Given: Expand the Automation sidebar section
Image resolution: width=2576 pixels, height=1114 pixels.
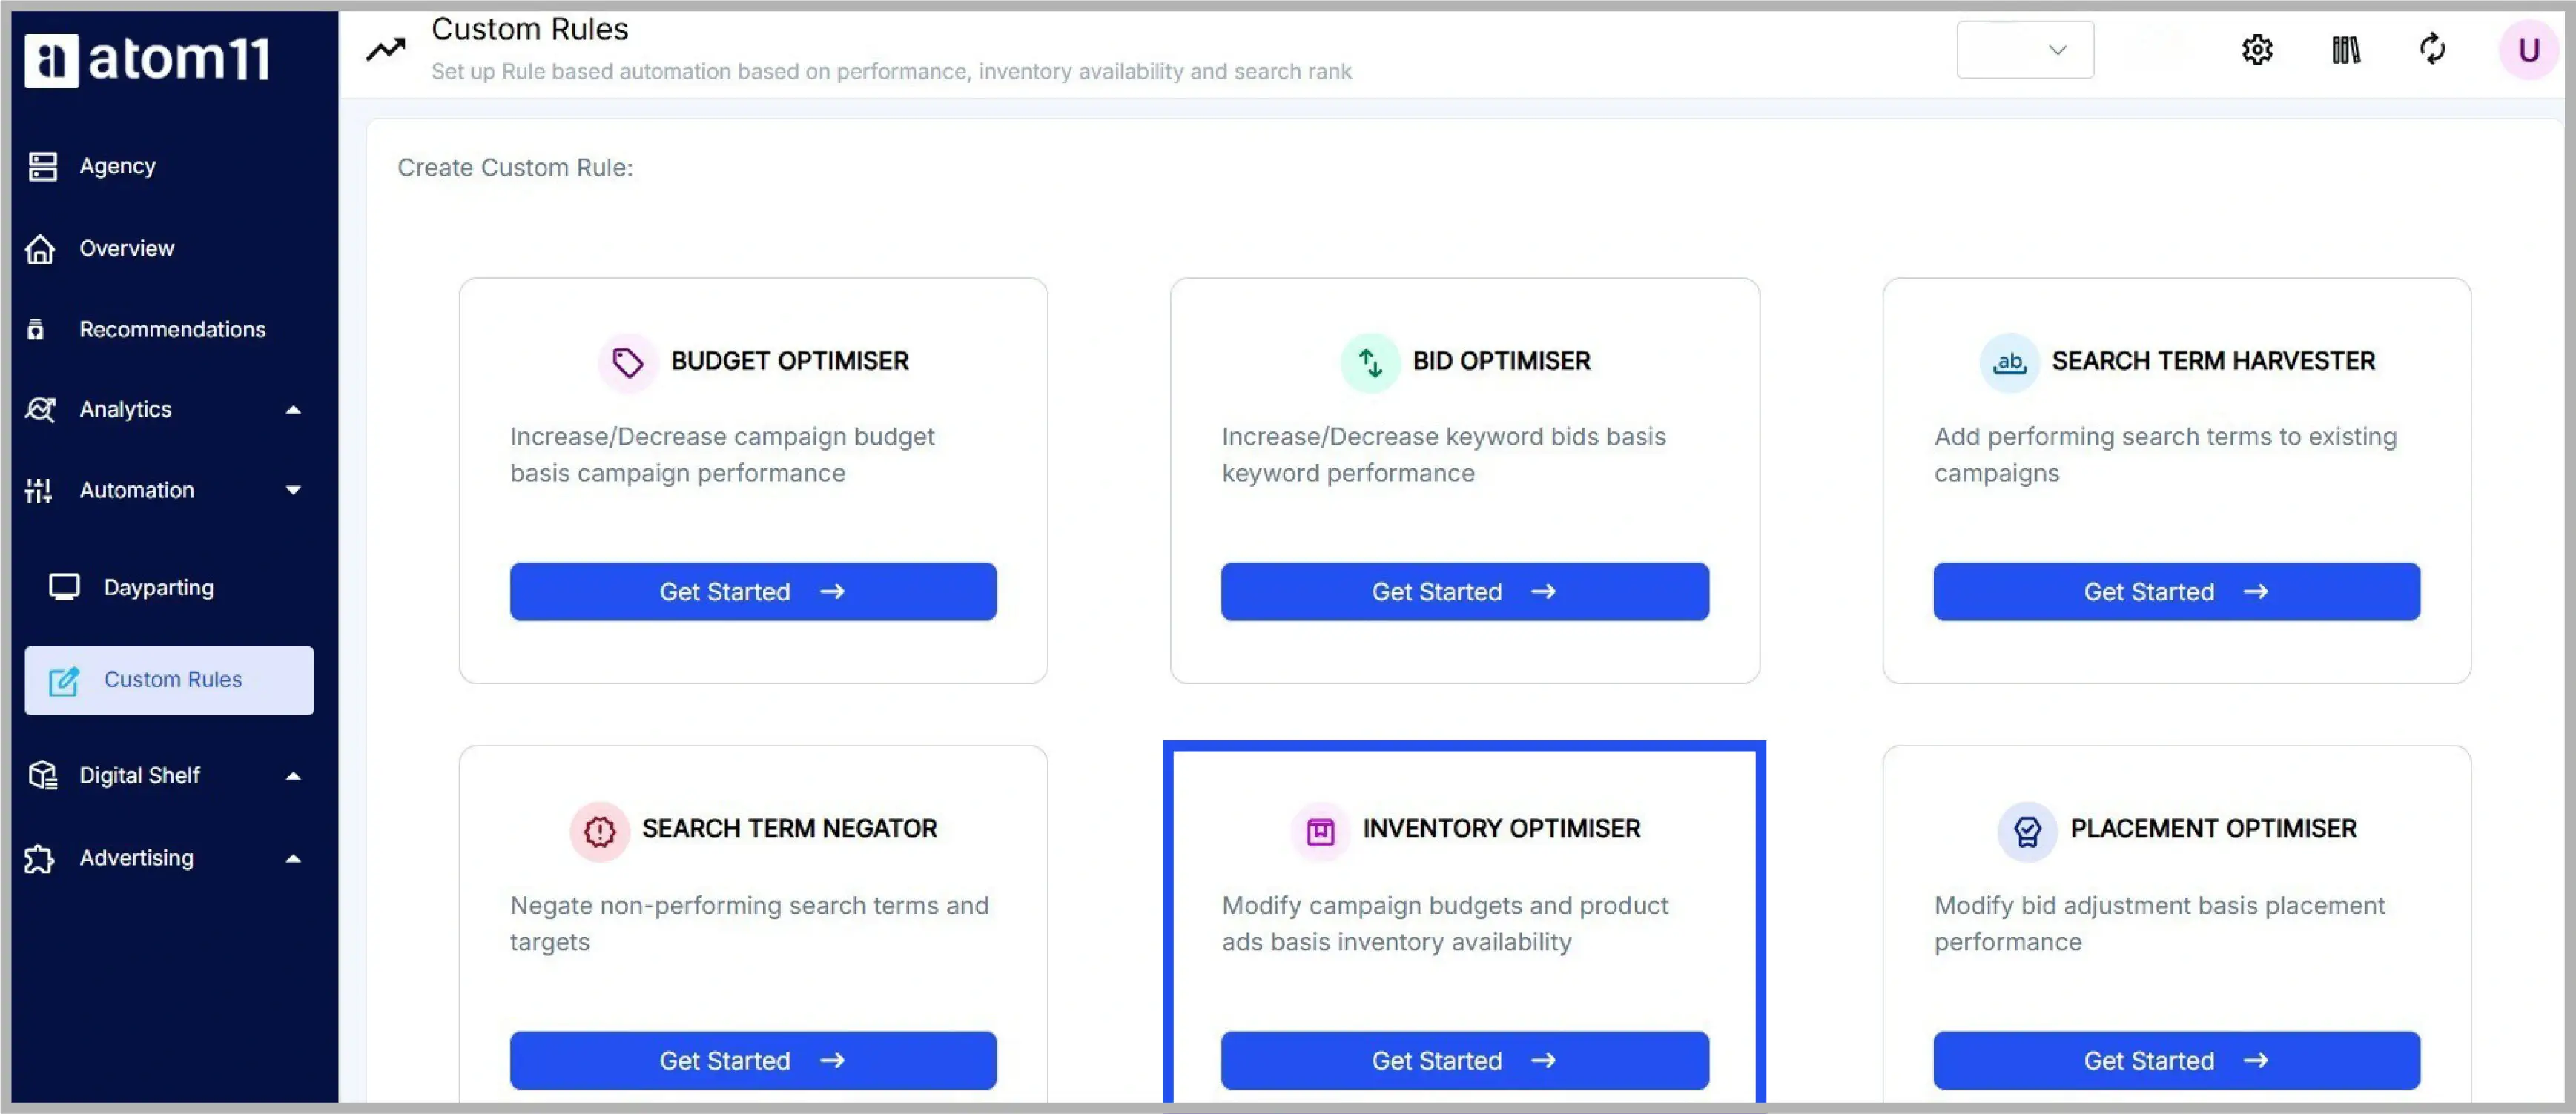Looking at the screenshot, I should 165,490.
